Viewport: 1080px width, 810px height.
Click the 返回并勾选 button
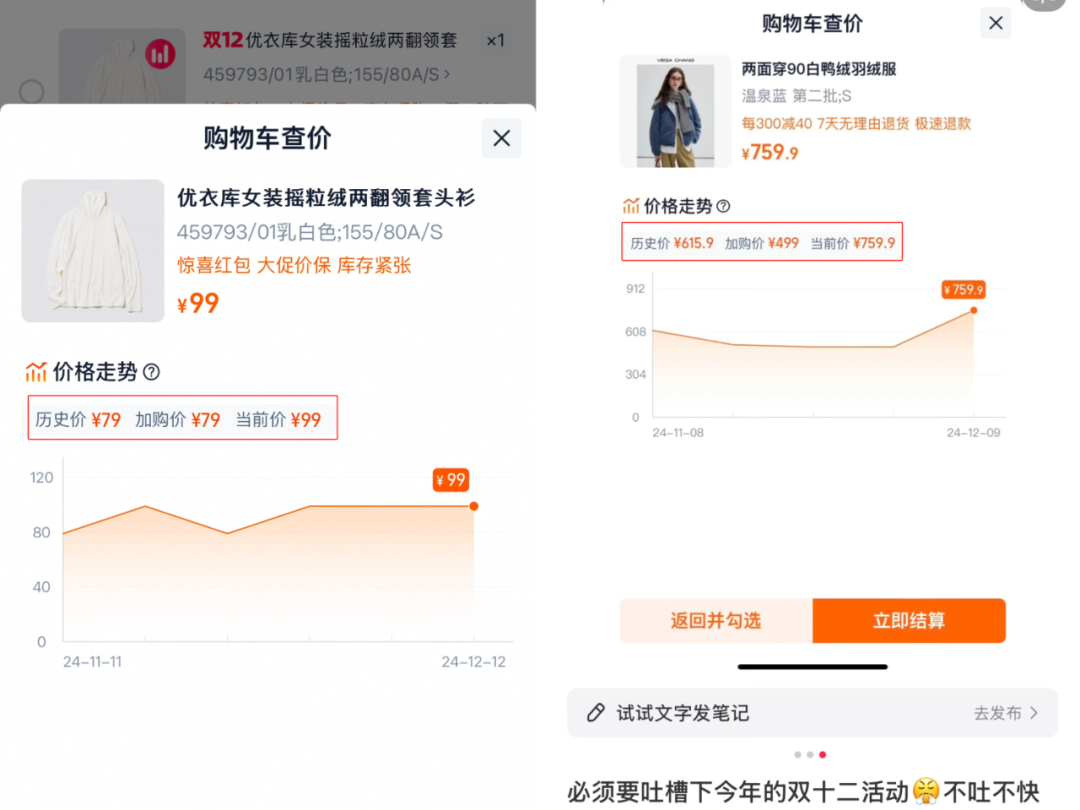[716, 621]
